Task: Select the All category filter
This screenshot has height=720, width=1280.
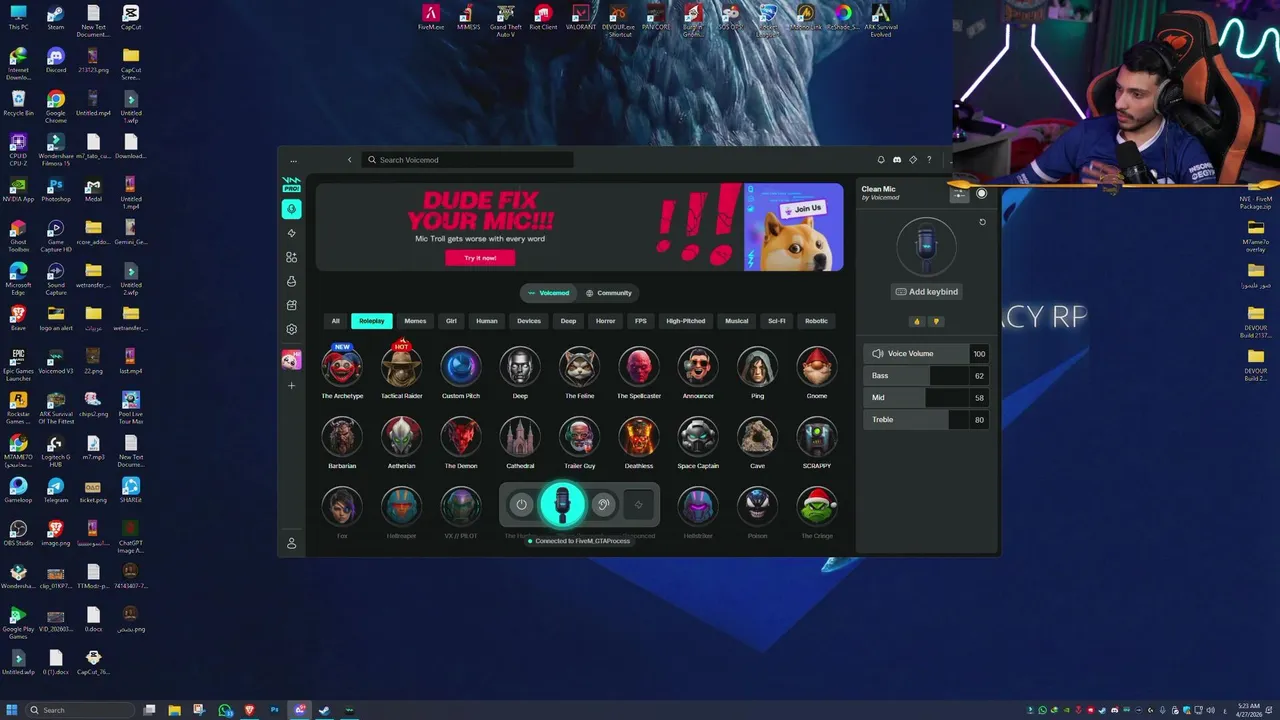Action: click(335, 321)
